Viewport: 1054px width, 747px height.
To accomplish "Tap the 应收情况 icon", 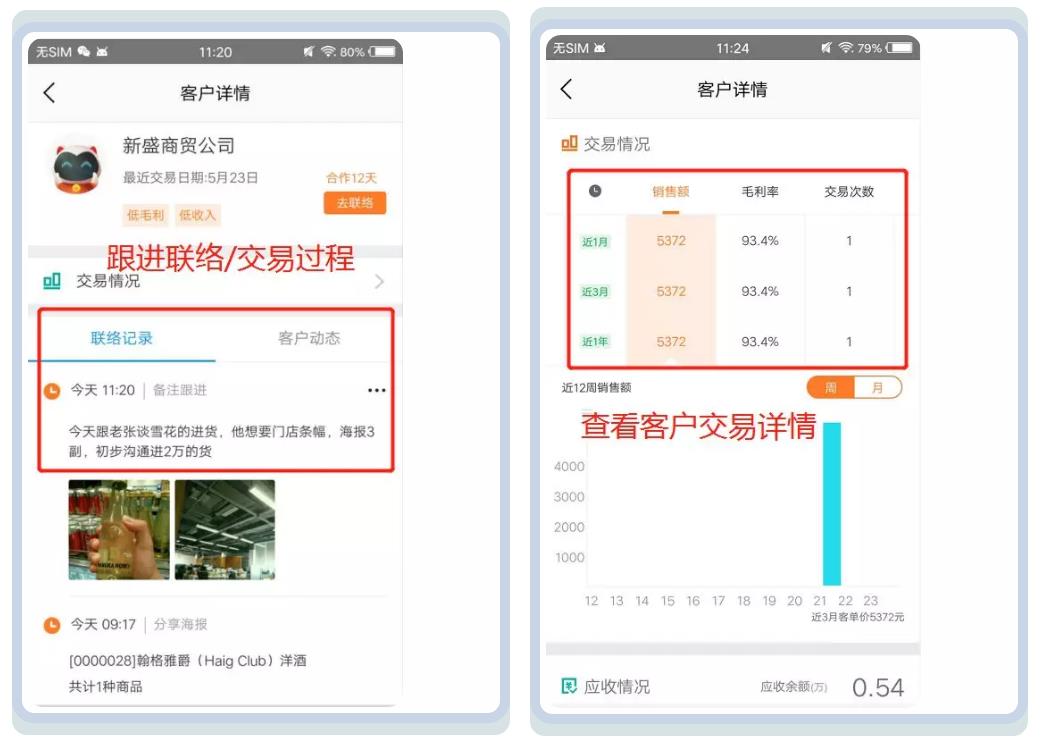I will pos(569,686).
